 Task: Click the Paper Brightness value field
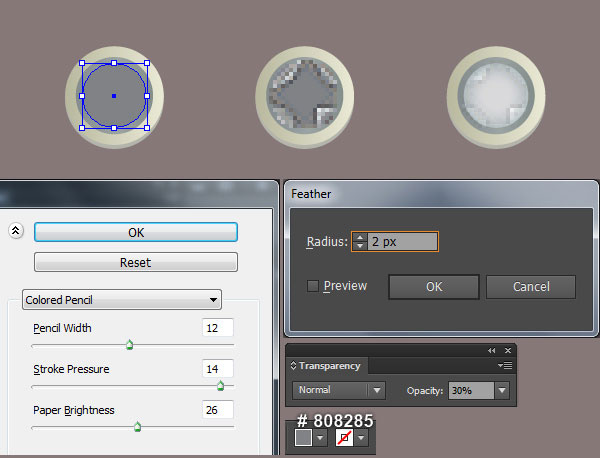[x=217, y=410]
